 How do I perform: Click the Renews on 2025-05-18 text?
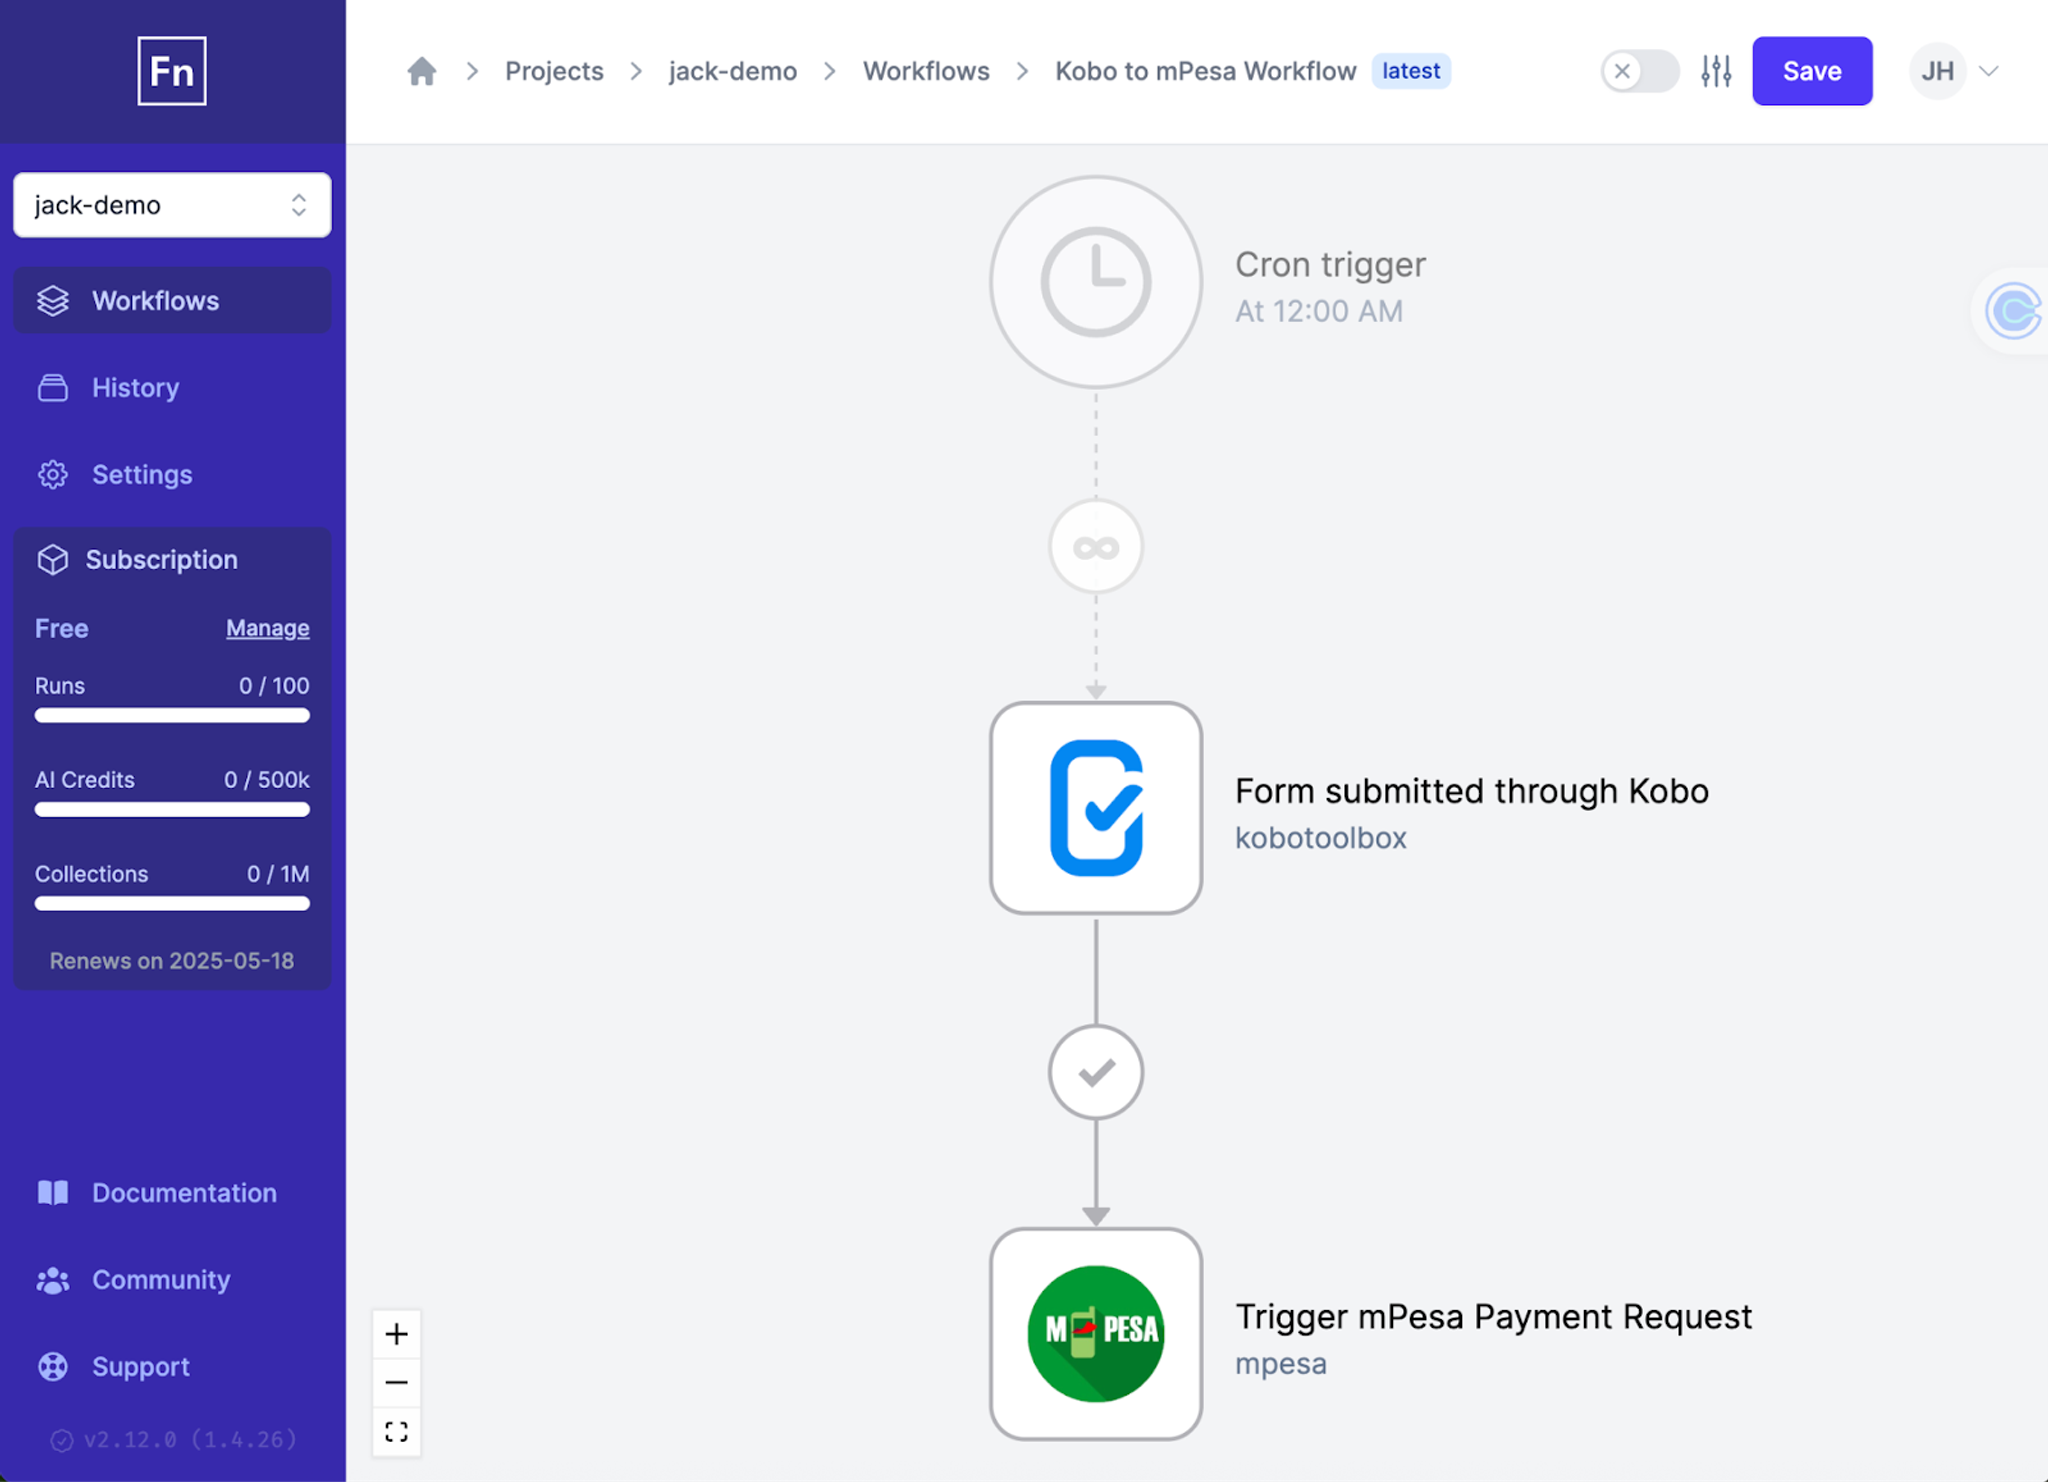[172, 961]
